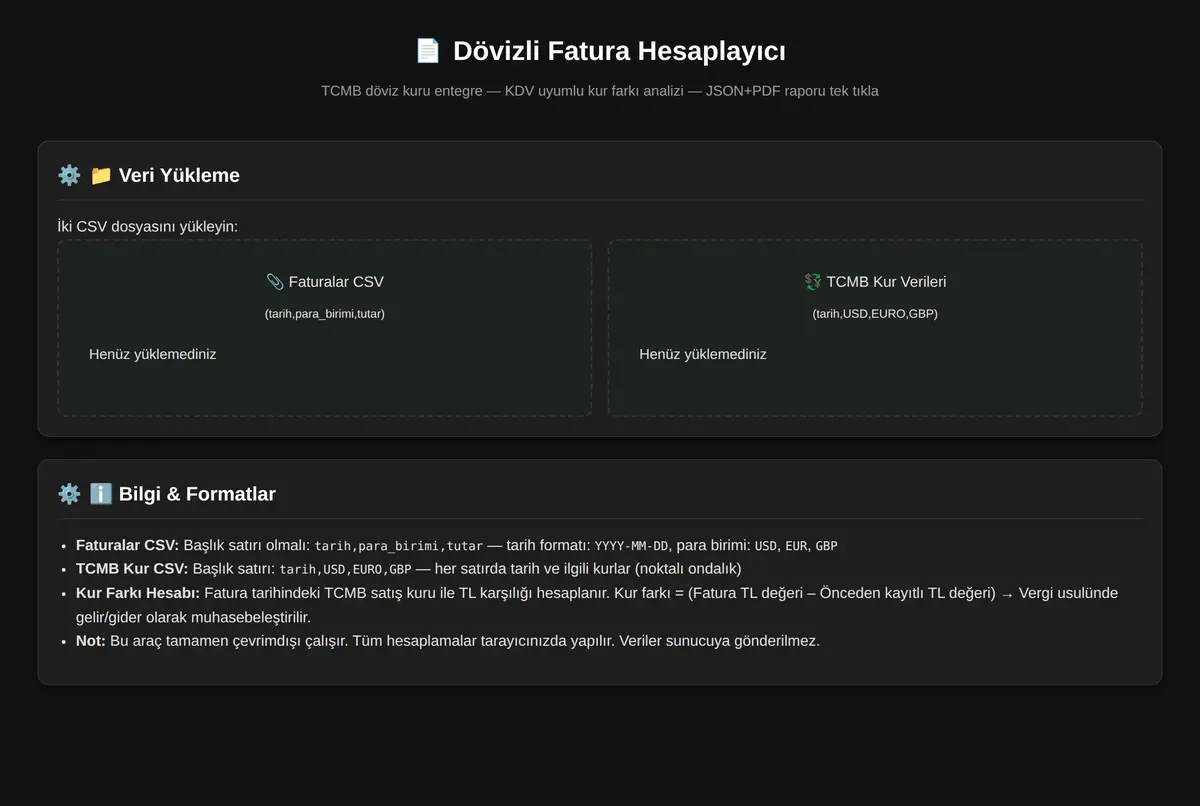The width and height of the screenshot is (1200, 806).
Task: Click the (tarih,para_birimi,tutar) format hint
Action: pyautogui.click(x=325, y=314)
